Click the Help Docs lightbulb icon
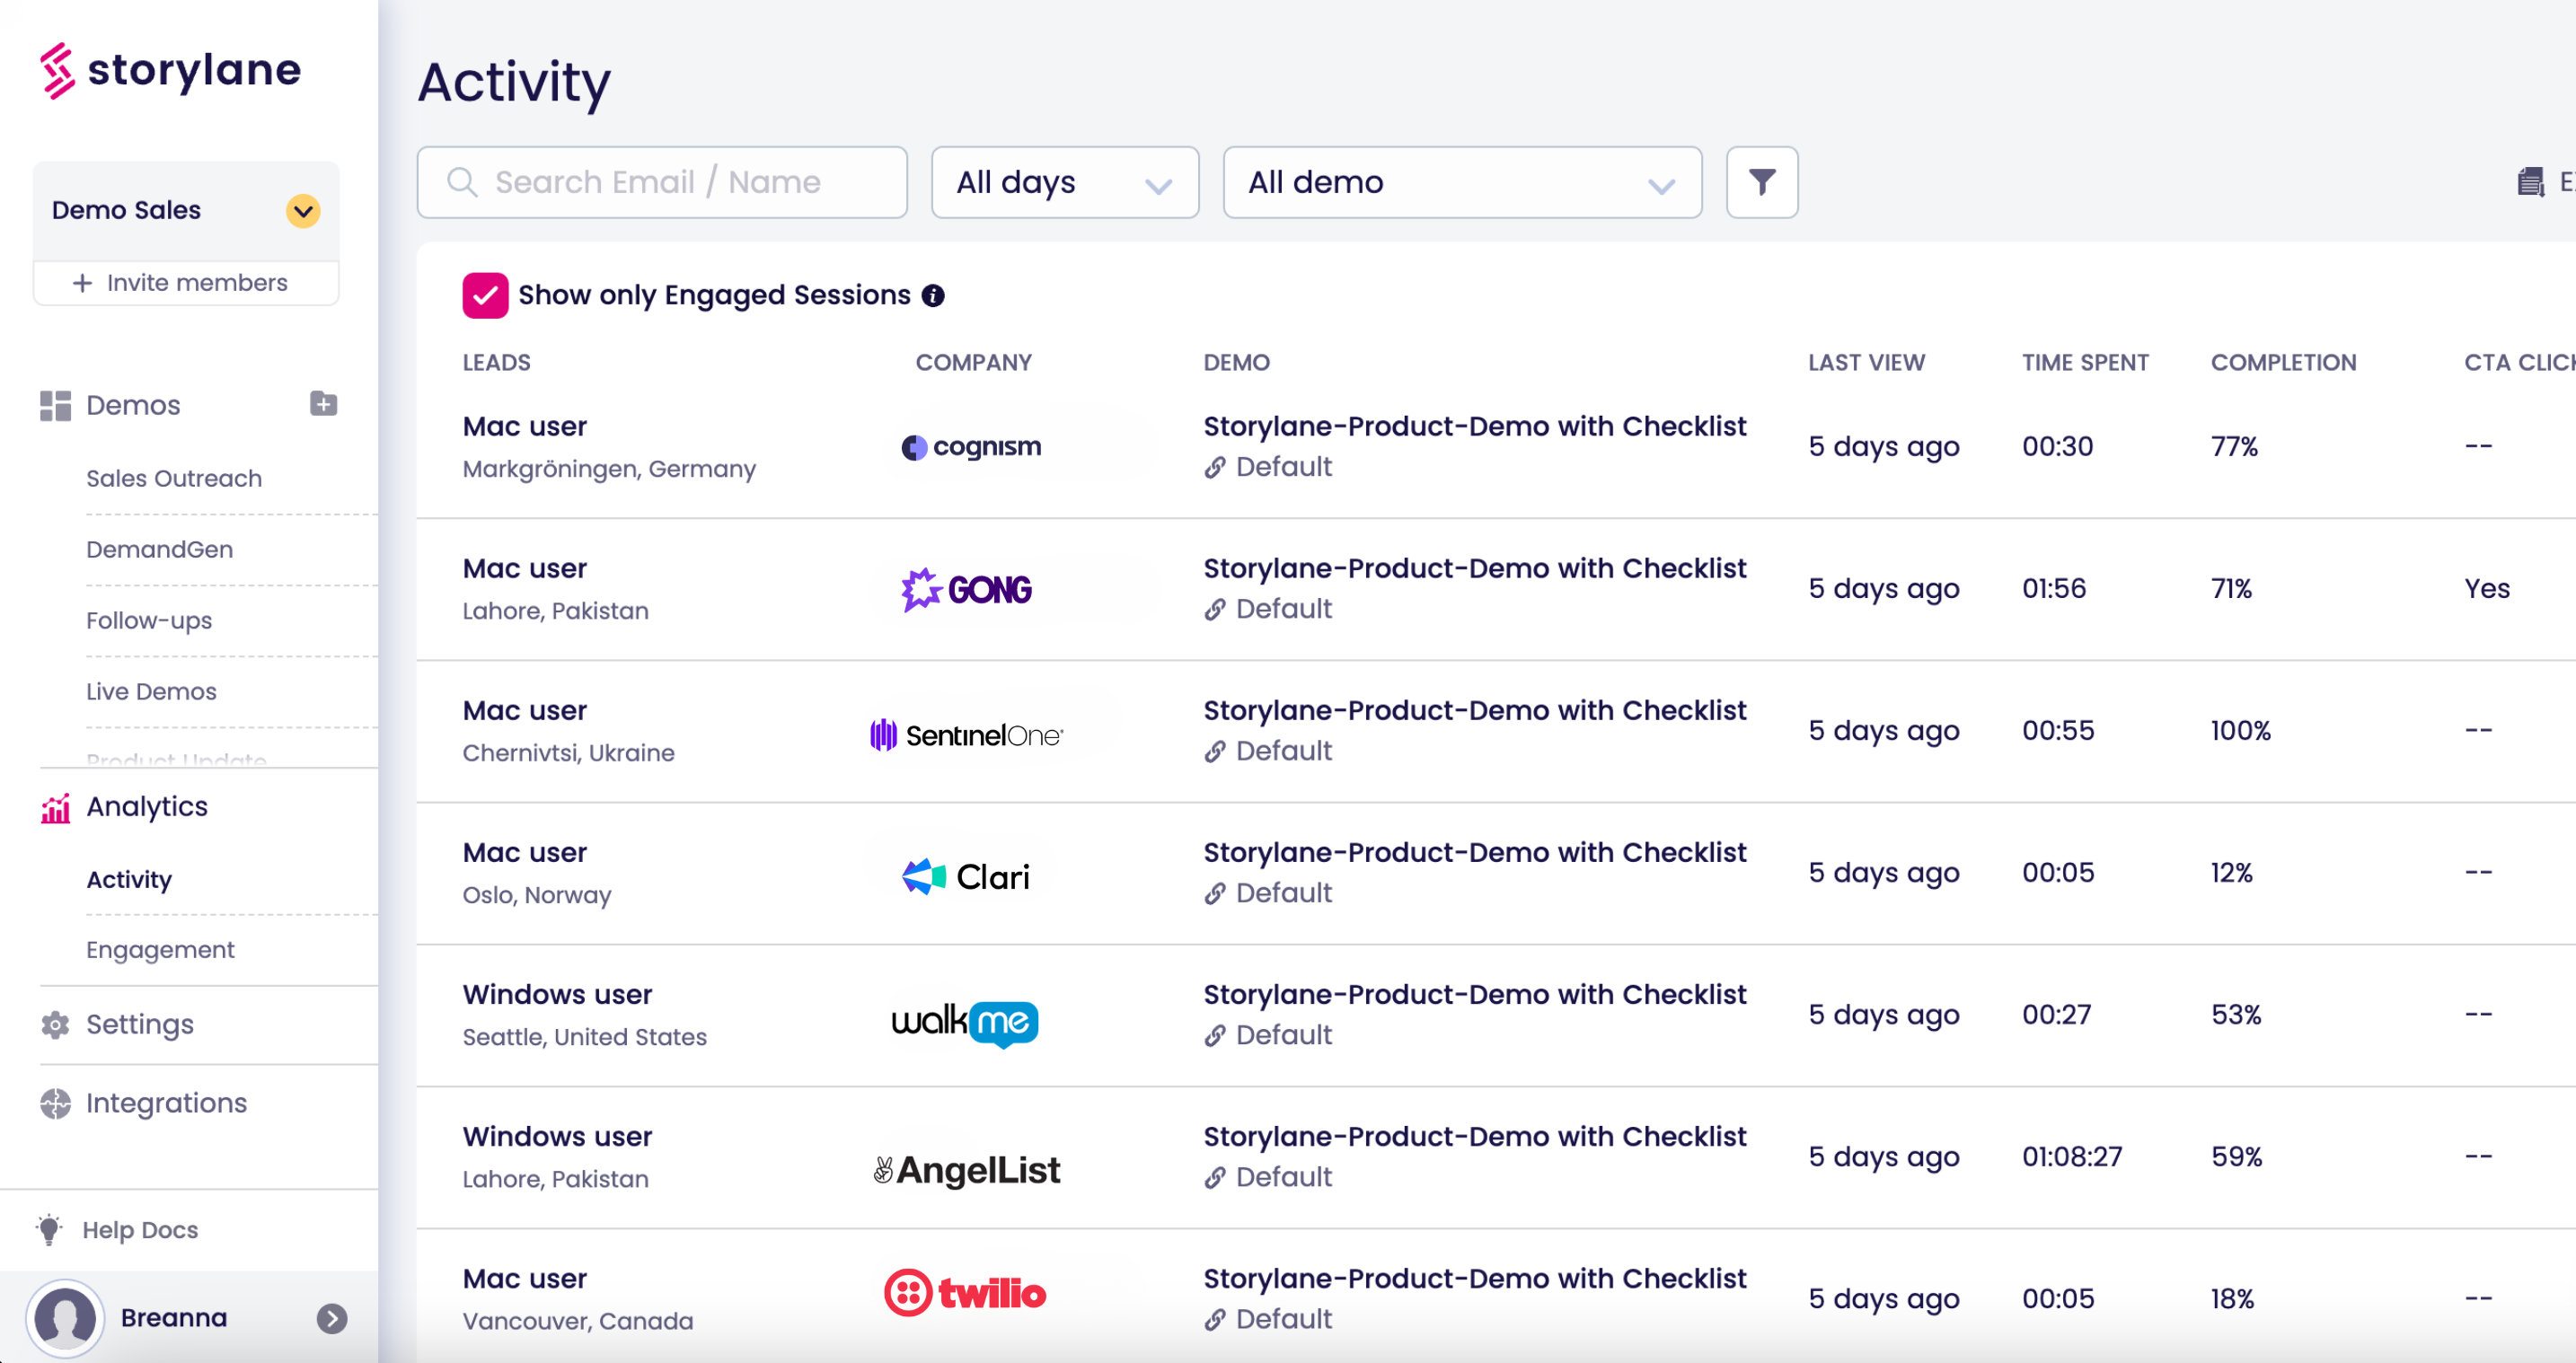The image size is (2576, 1363). pyautogui.click(x=49, y=1229)
